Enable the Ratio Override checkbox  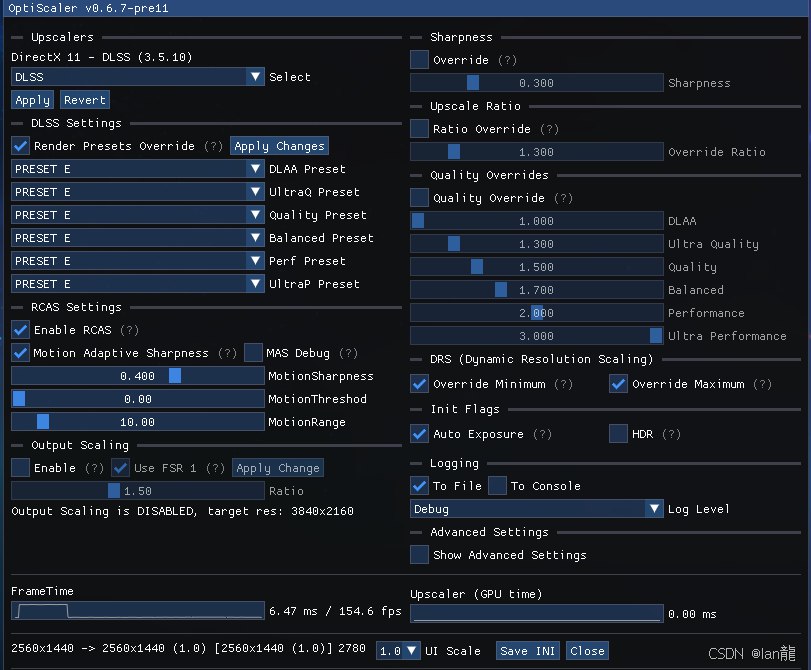[x=420, y=129]
